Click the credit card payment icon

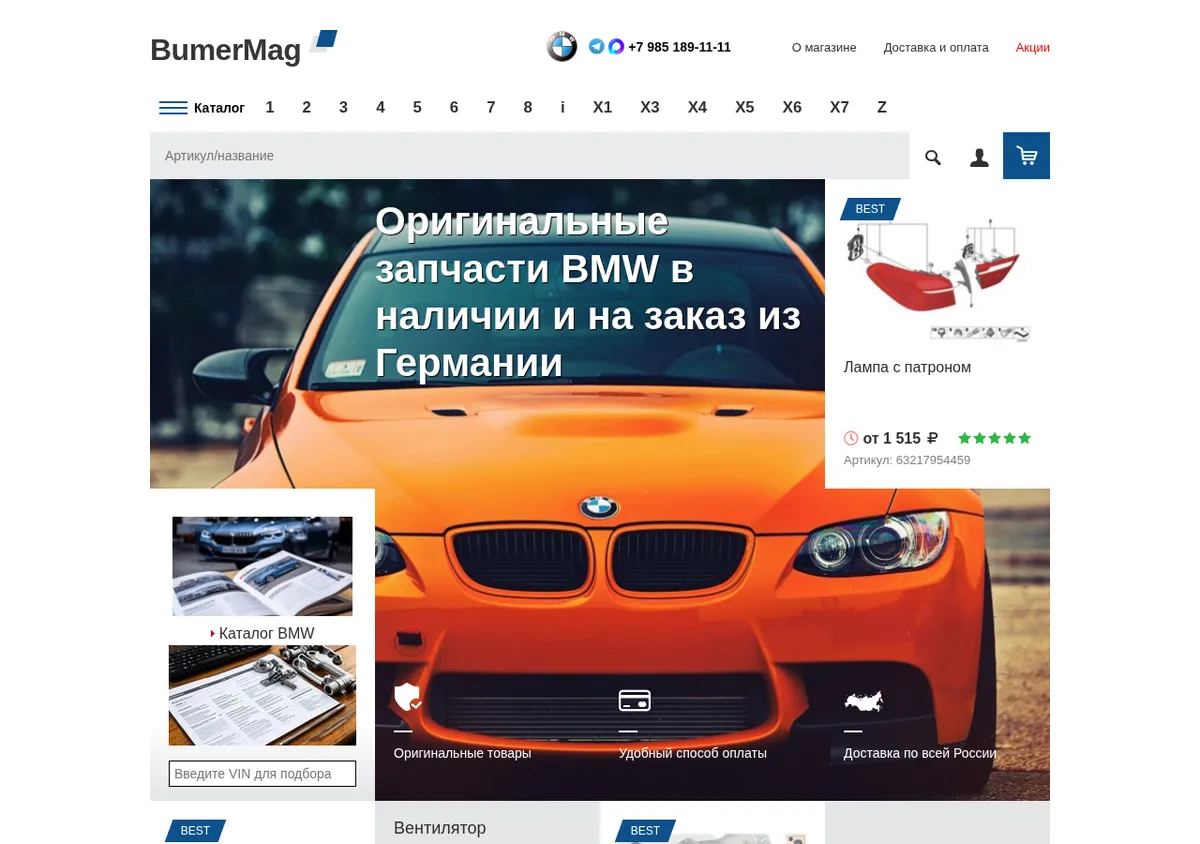(635, 700)
